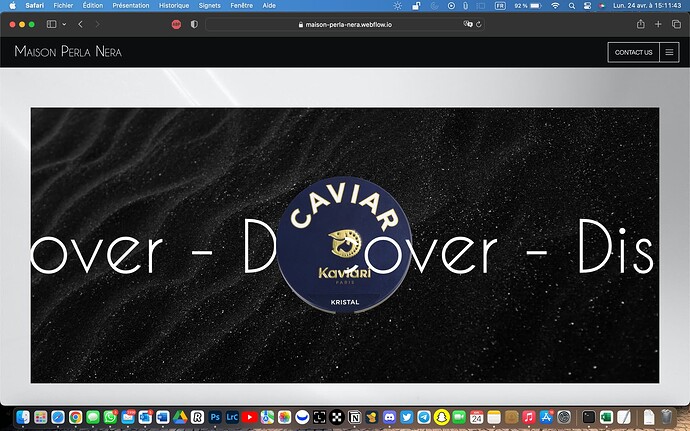The image size is (690, 431).
Task: Open Twitter from the Dock
Action: (x=407, y=416)
